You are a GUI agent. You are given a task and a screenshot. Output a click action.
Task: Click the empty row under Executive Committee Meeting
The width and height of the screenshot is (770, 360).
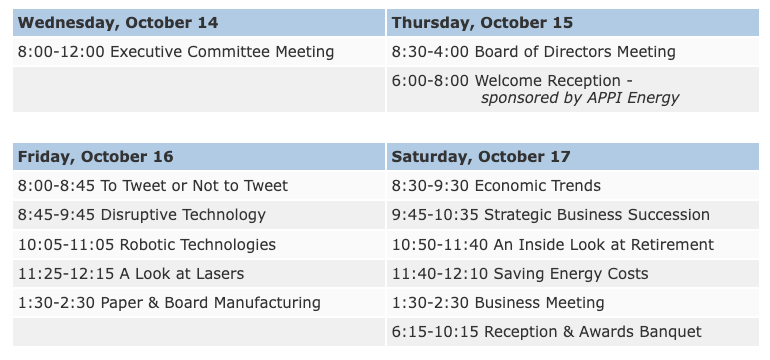[x=199, y=89]
